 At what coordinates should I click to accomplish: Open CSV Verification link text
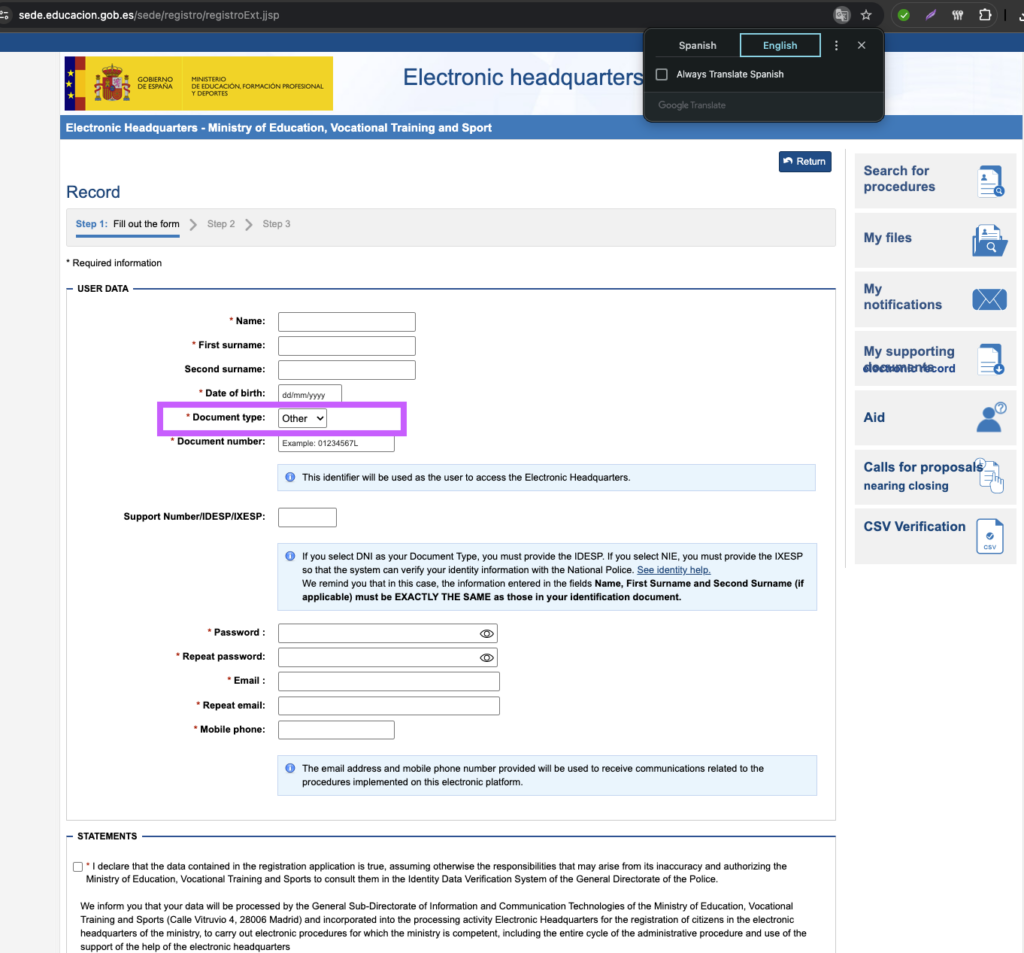[914, 527]
